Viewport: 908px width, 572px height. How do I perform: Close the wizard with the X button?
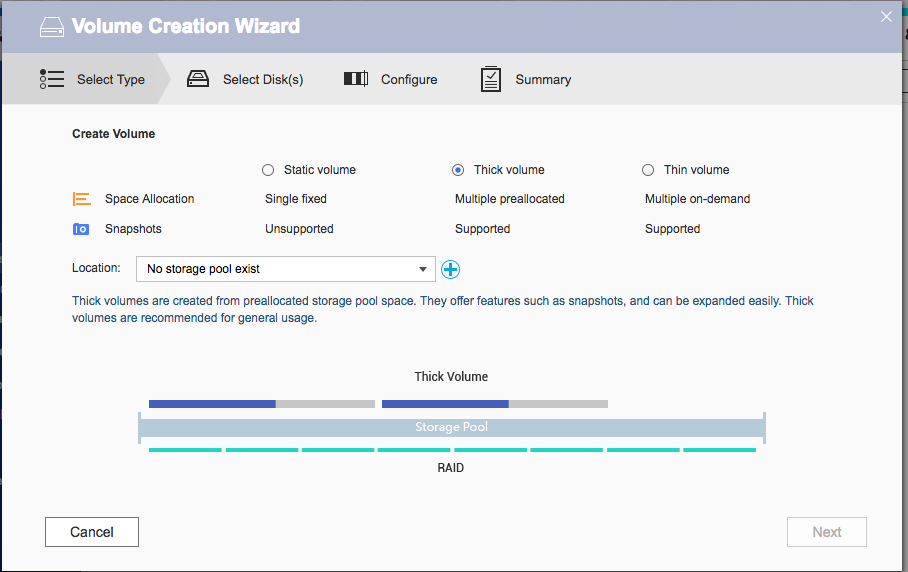pyautogui.click(x=885, y=16)
